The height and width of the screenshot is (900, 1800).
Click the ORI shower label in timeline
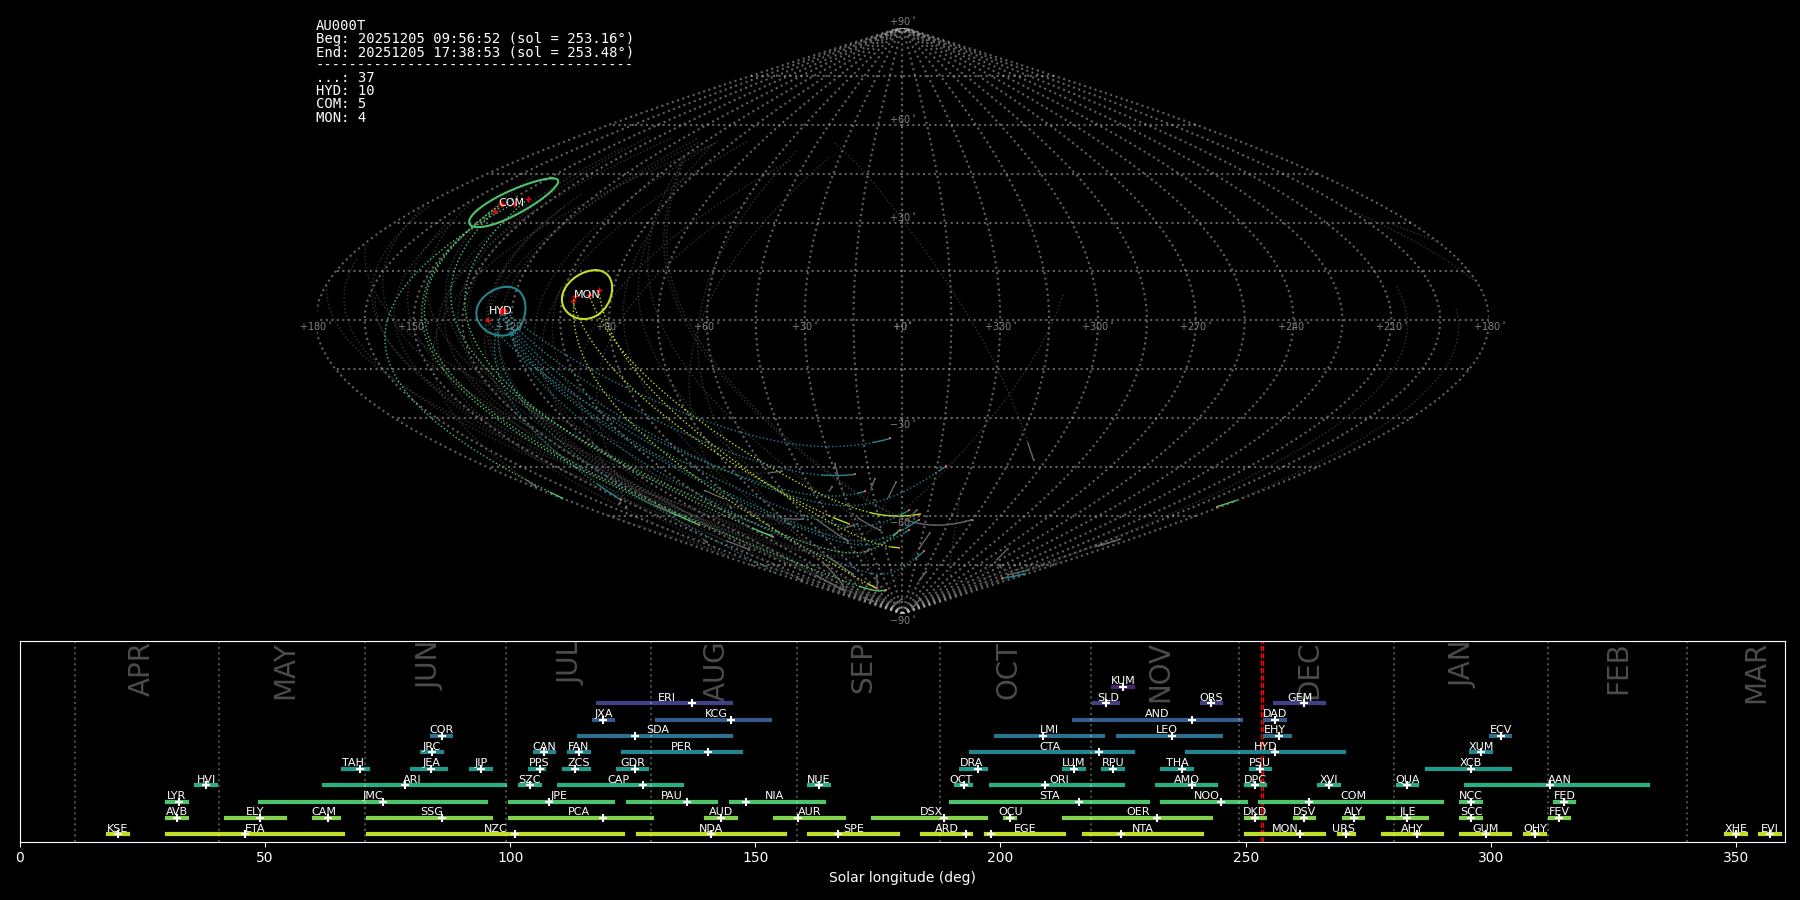[x=1059, y=780]
